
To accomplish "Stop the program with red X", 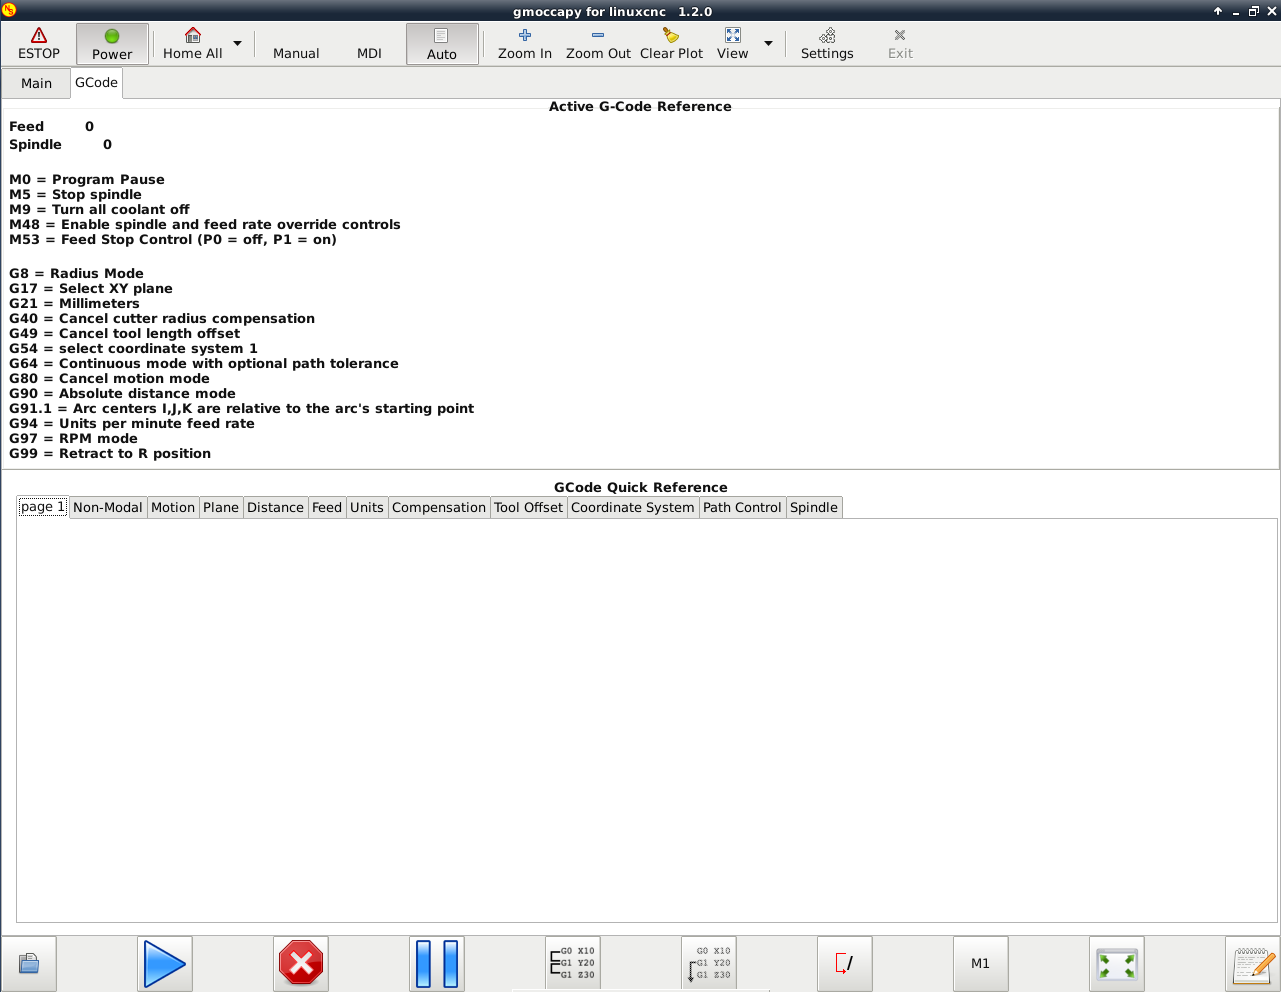I will tap(301, 964).
